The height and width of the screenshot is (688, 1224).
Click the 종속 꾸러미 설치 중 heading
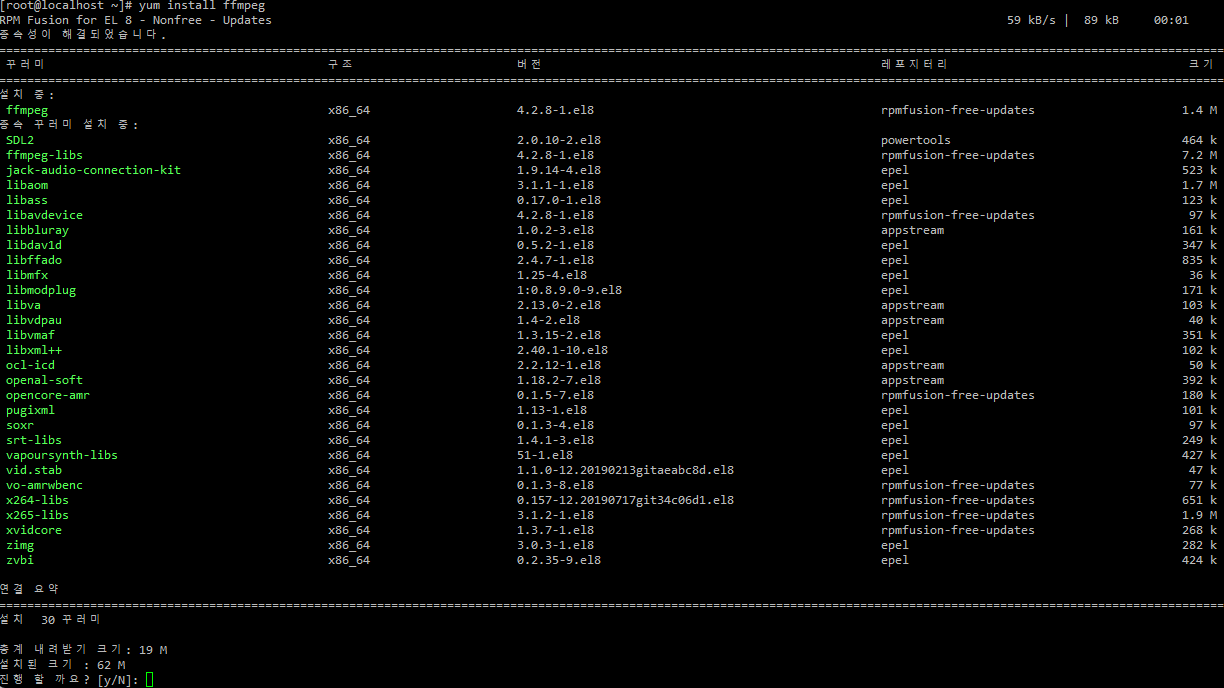(x=69, y=125)
